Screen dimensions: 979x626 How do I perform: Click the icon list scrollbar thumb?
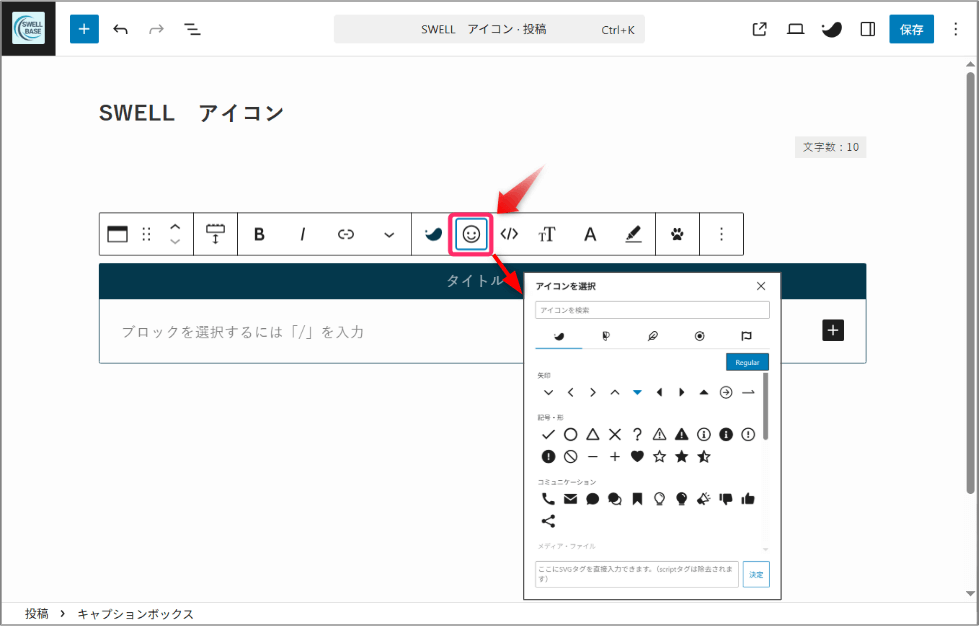[x=765, y=406]
